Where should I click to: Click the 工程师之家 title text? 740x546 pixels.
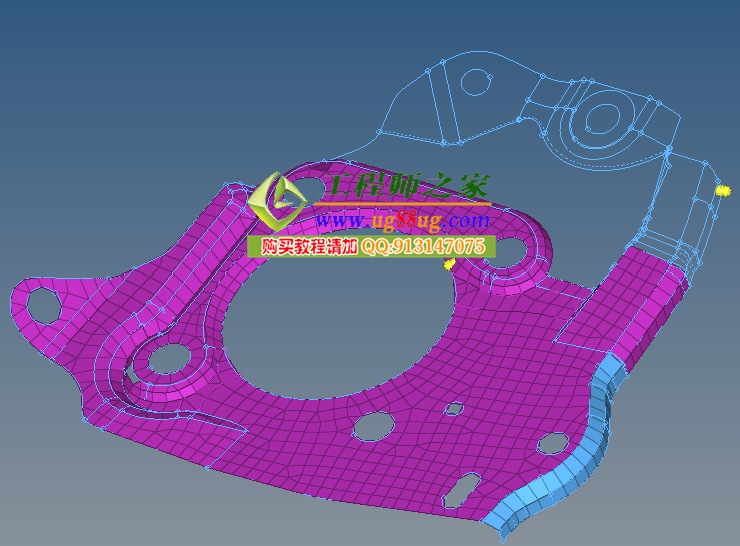point(410,186)
